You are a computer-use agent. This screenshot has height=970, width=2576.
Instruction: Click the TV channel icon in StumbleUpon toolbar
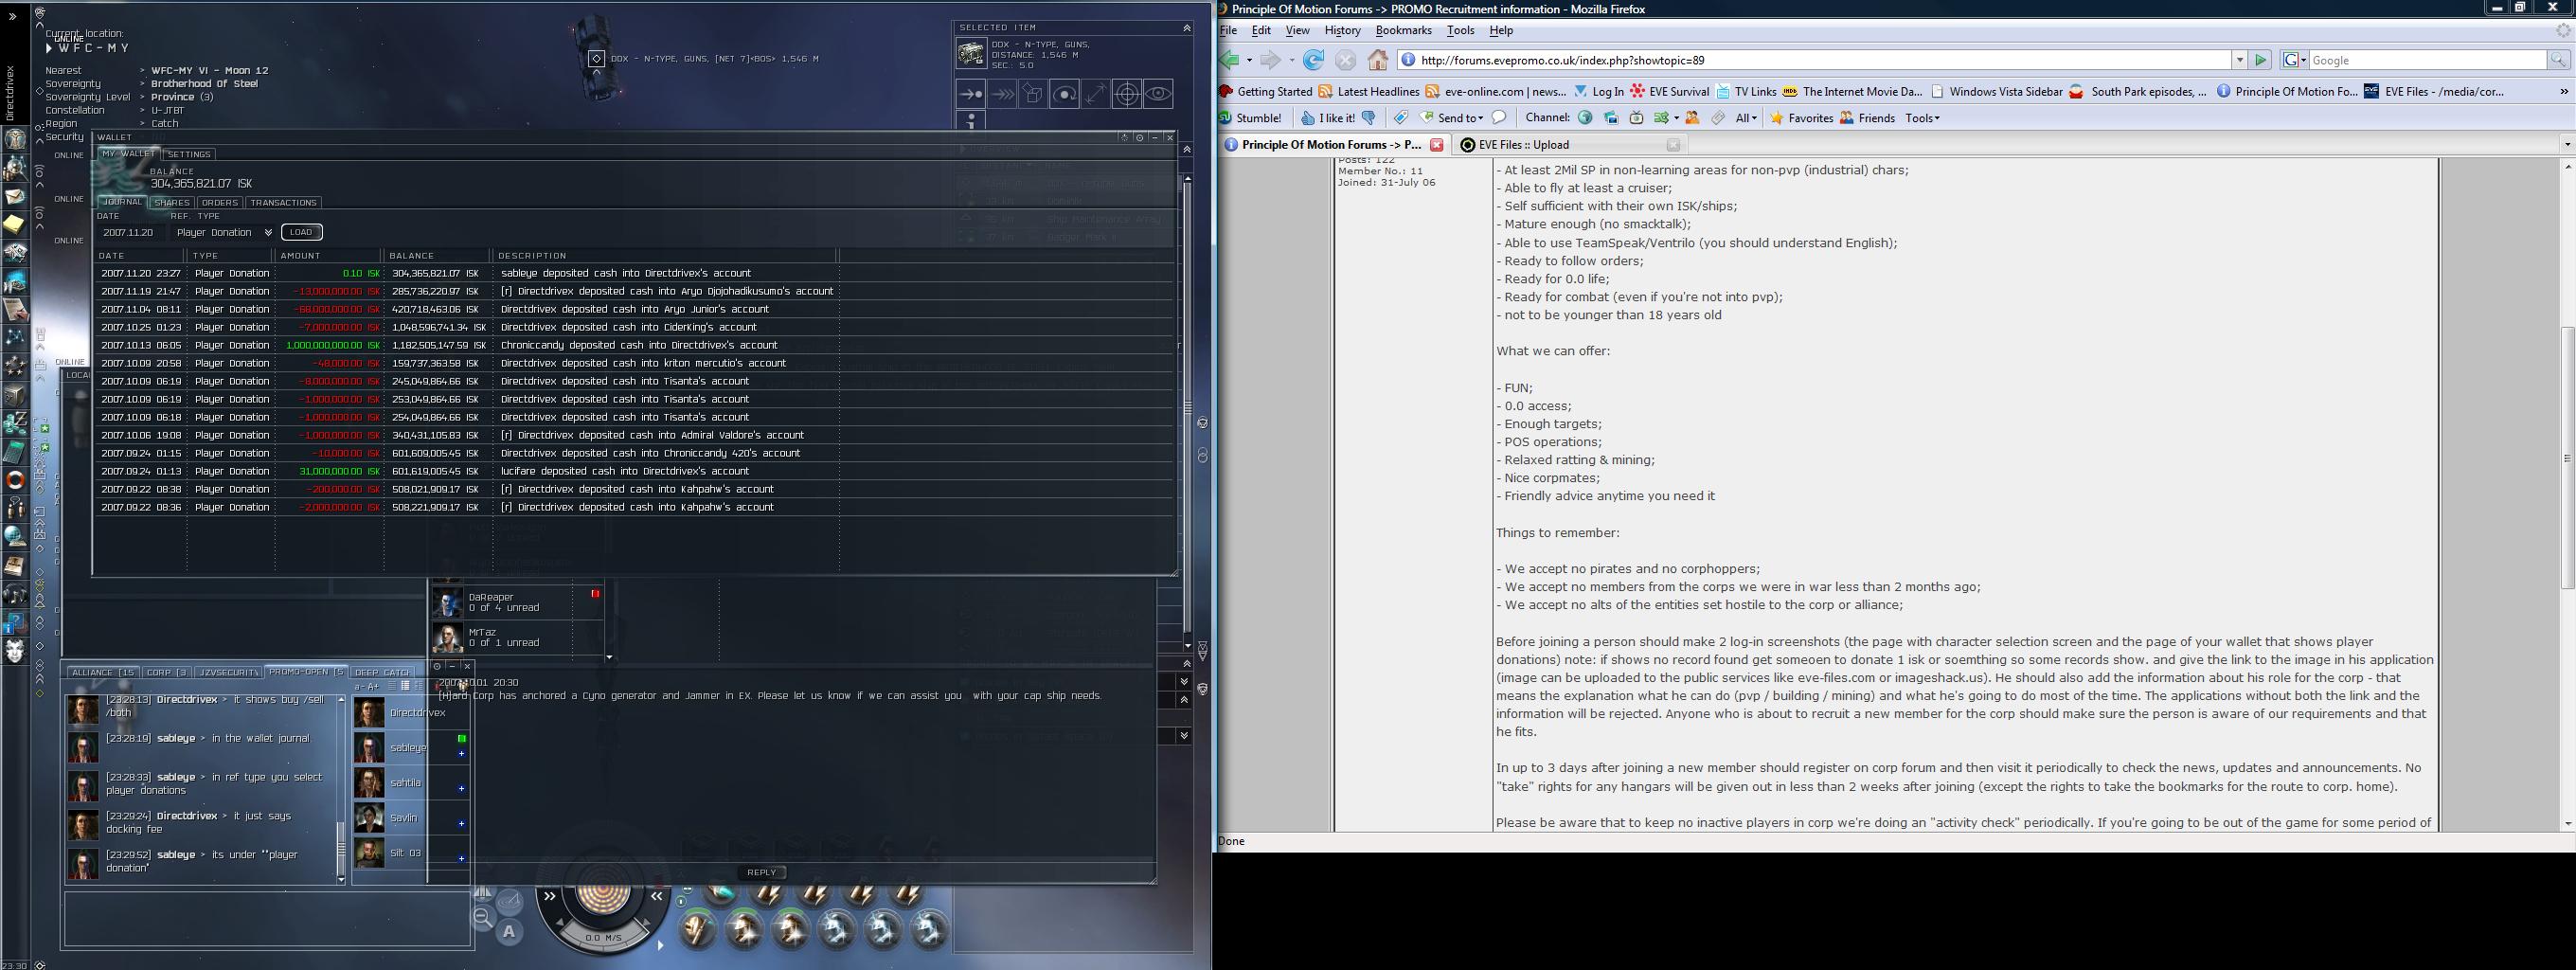pos(1636,118)
